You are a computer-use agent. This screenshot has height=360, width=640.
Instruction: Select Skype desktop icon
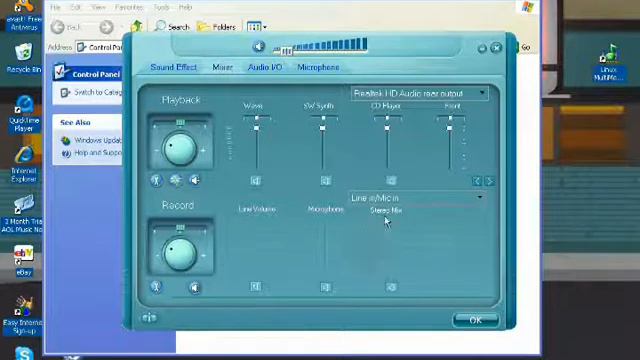pyautogui.click(x=24, y=353)
